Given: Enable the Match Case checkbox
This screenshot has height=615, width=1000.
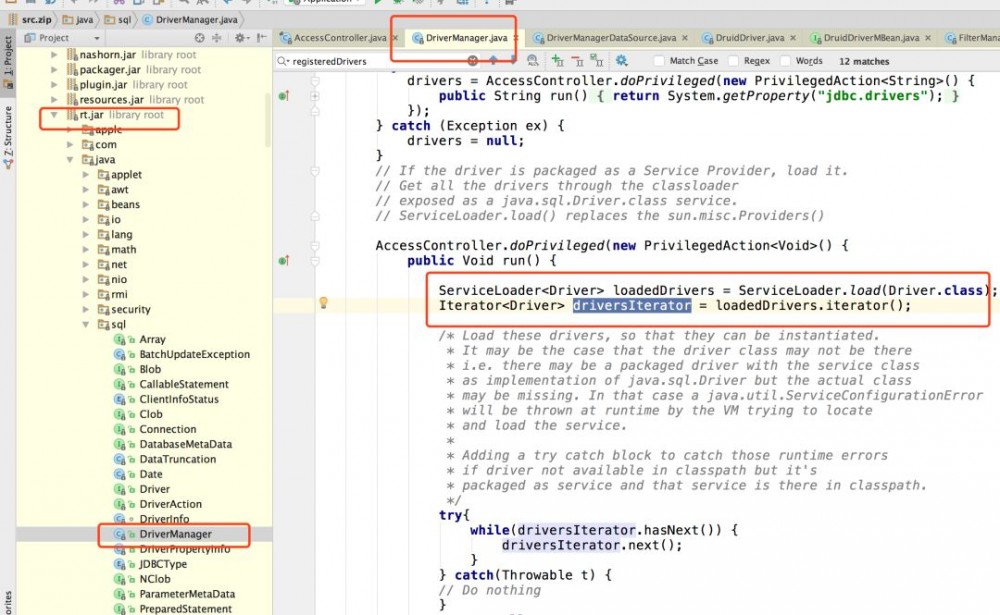Looking at the screenshot, I should [x=661, y=60].
